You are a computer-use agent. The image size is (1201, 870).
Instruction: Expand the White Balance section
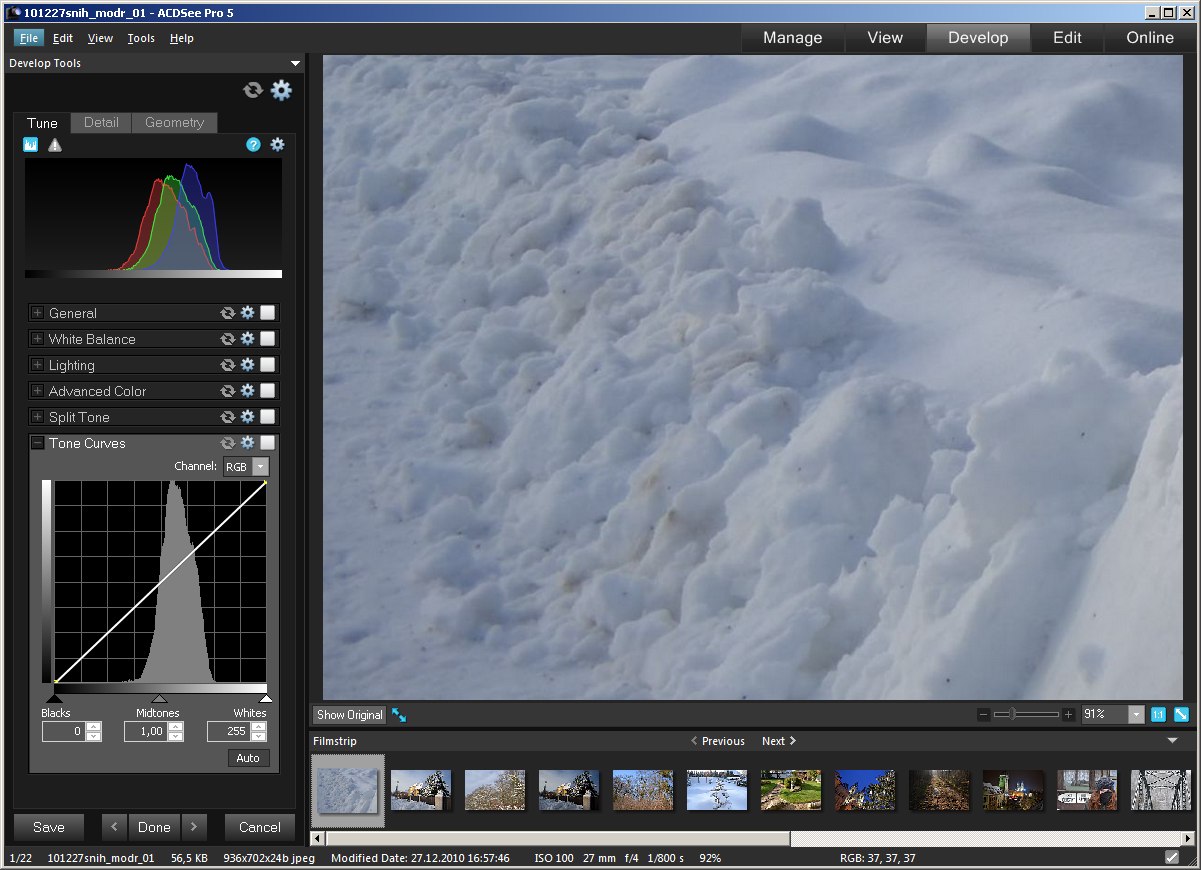(38, 339)
